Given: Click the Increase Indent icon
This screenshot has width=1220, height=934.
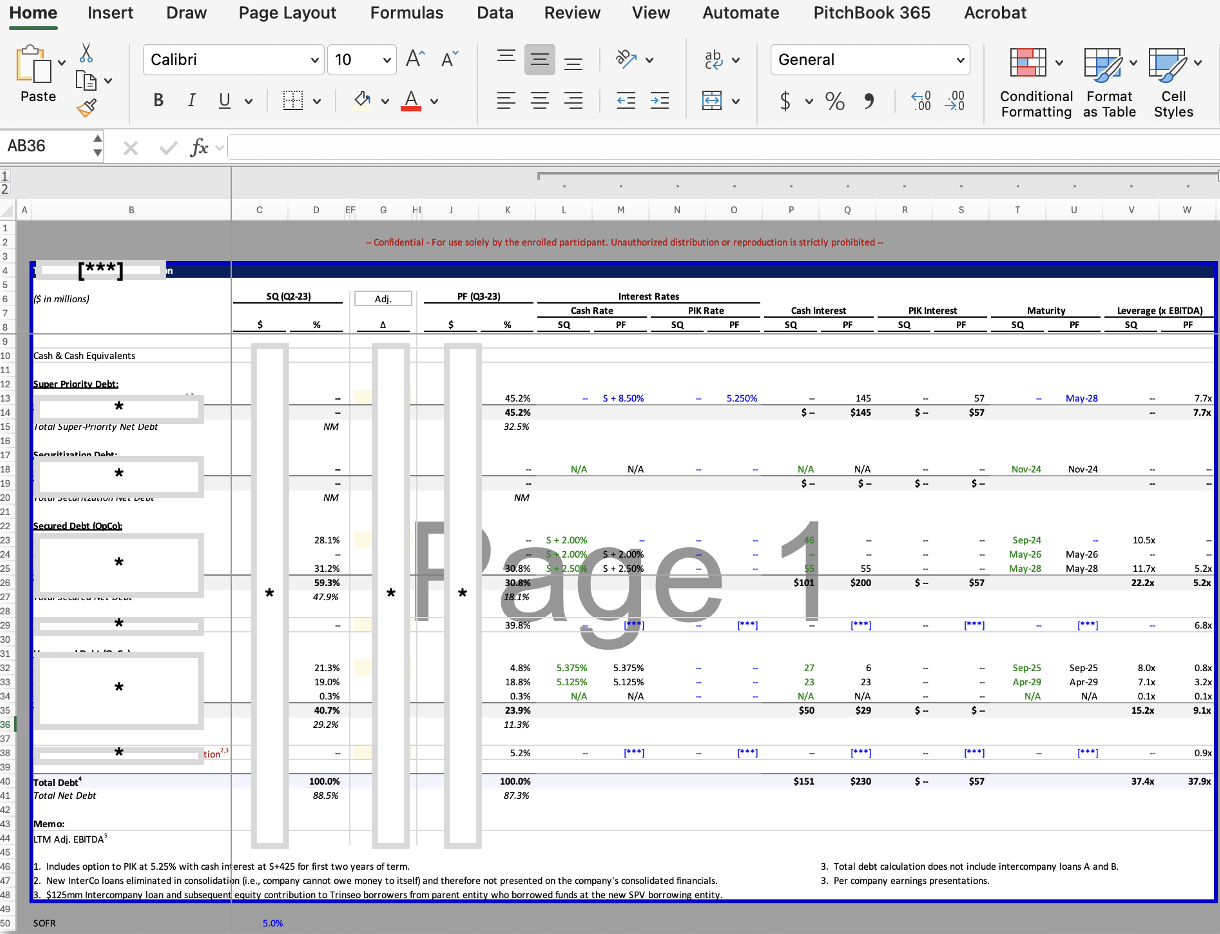Looking at the screenshot, I should tap(659, 100).
